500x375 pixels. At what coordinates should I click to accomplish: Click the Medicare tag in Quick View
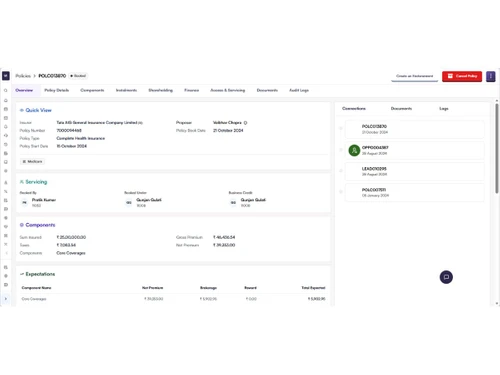point(32,162)
